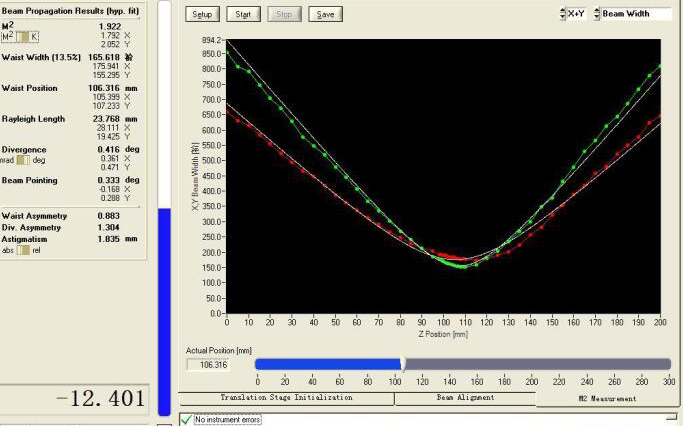Save the measurement results

(323, 15)
